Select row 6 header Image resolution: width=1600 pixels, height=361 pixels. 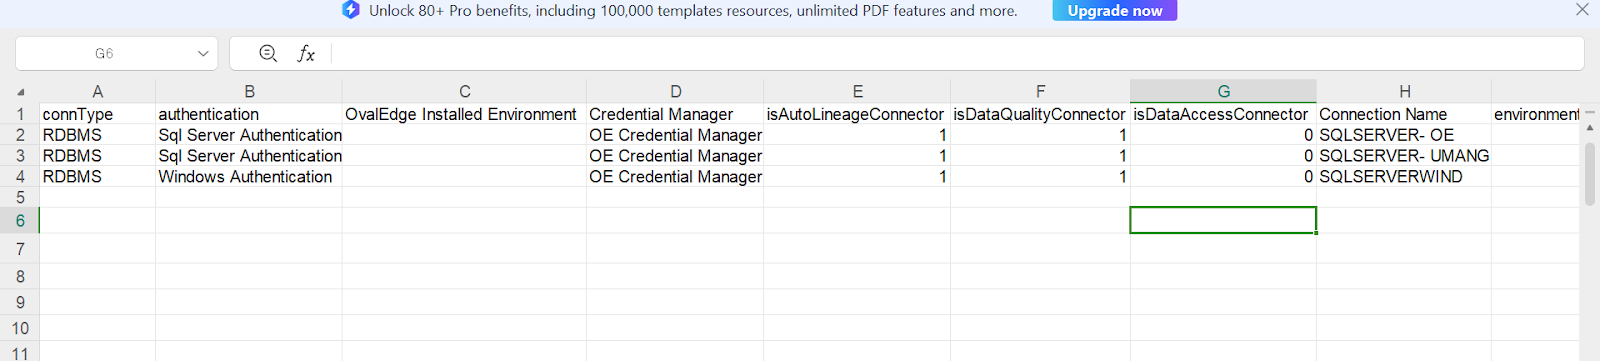pos(20,220)
